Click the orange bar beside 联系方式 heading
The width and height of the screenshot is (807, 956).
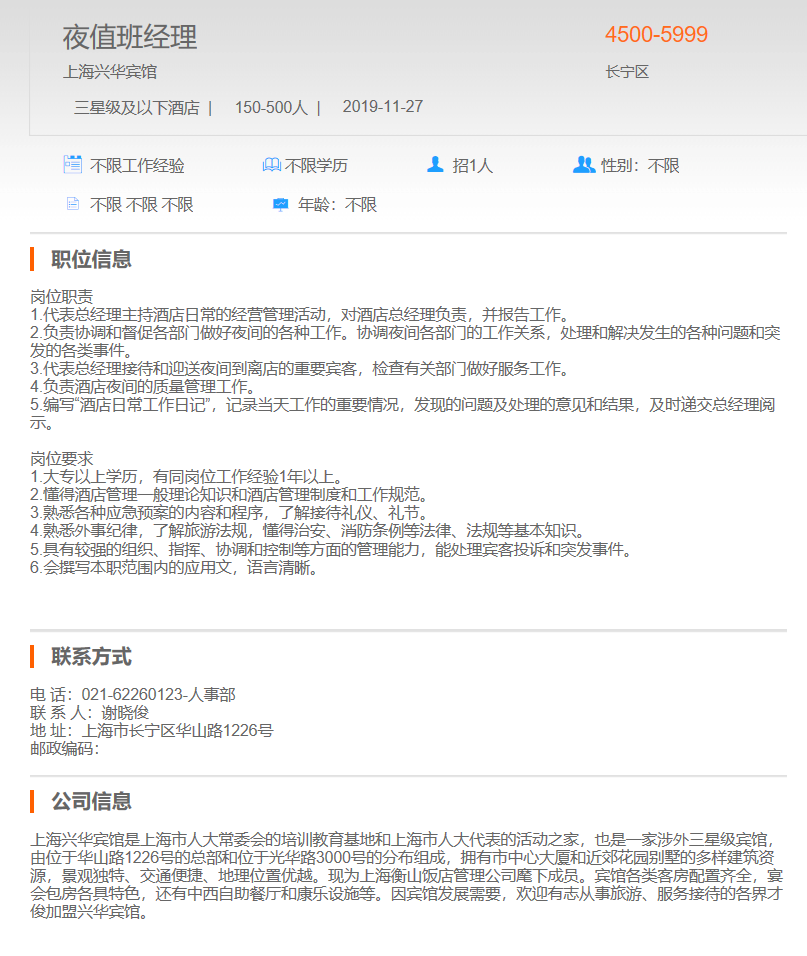click(x=32, y=657)
